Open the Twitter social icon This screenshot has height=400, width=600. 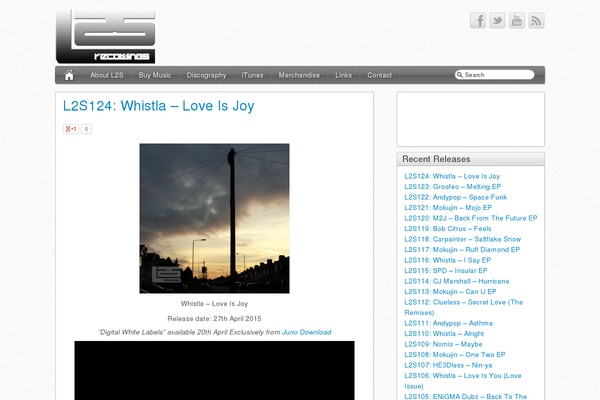(497, 21)
